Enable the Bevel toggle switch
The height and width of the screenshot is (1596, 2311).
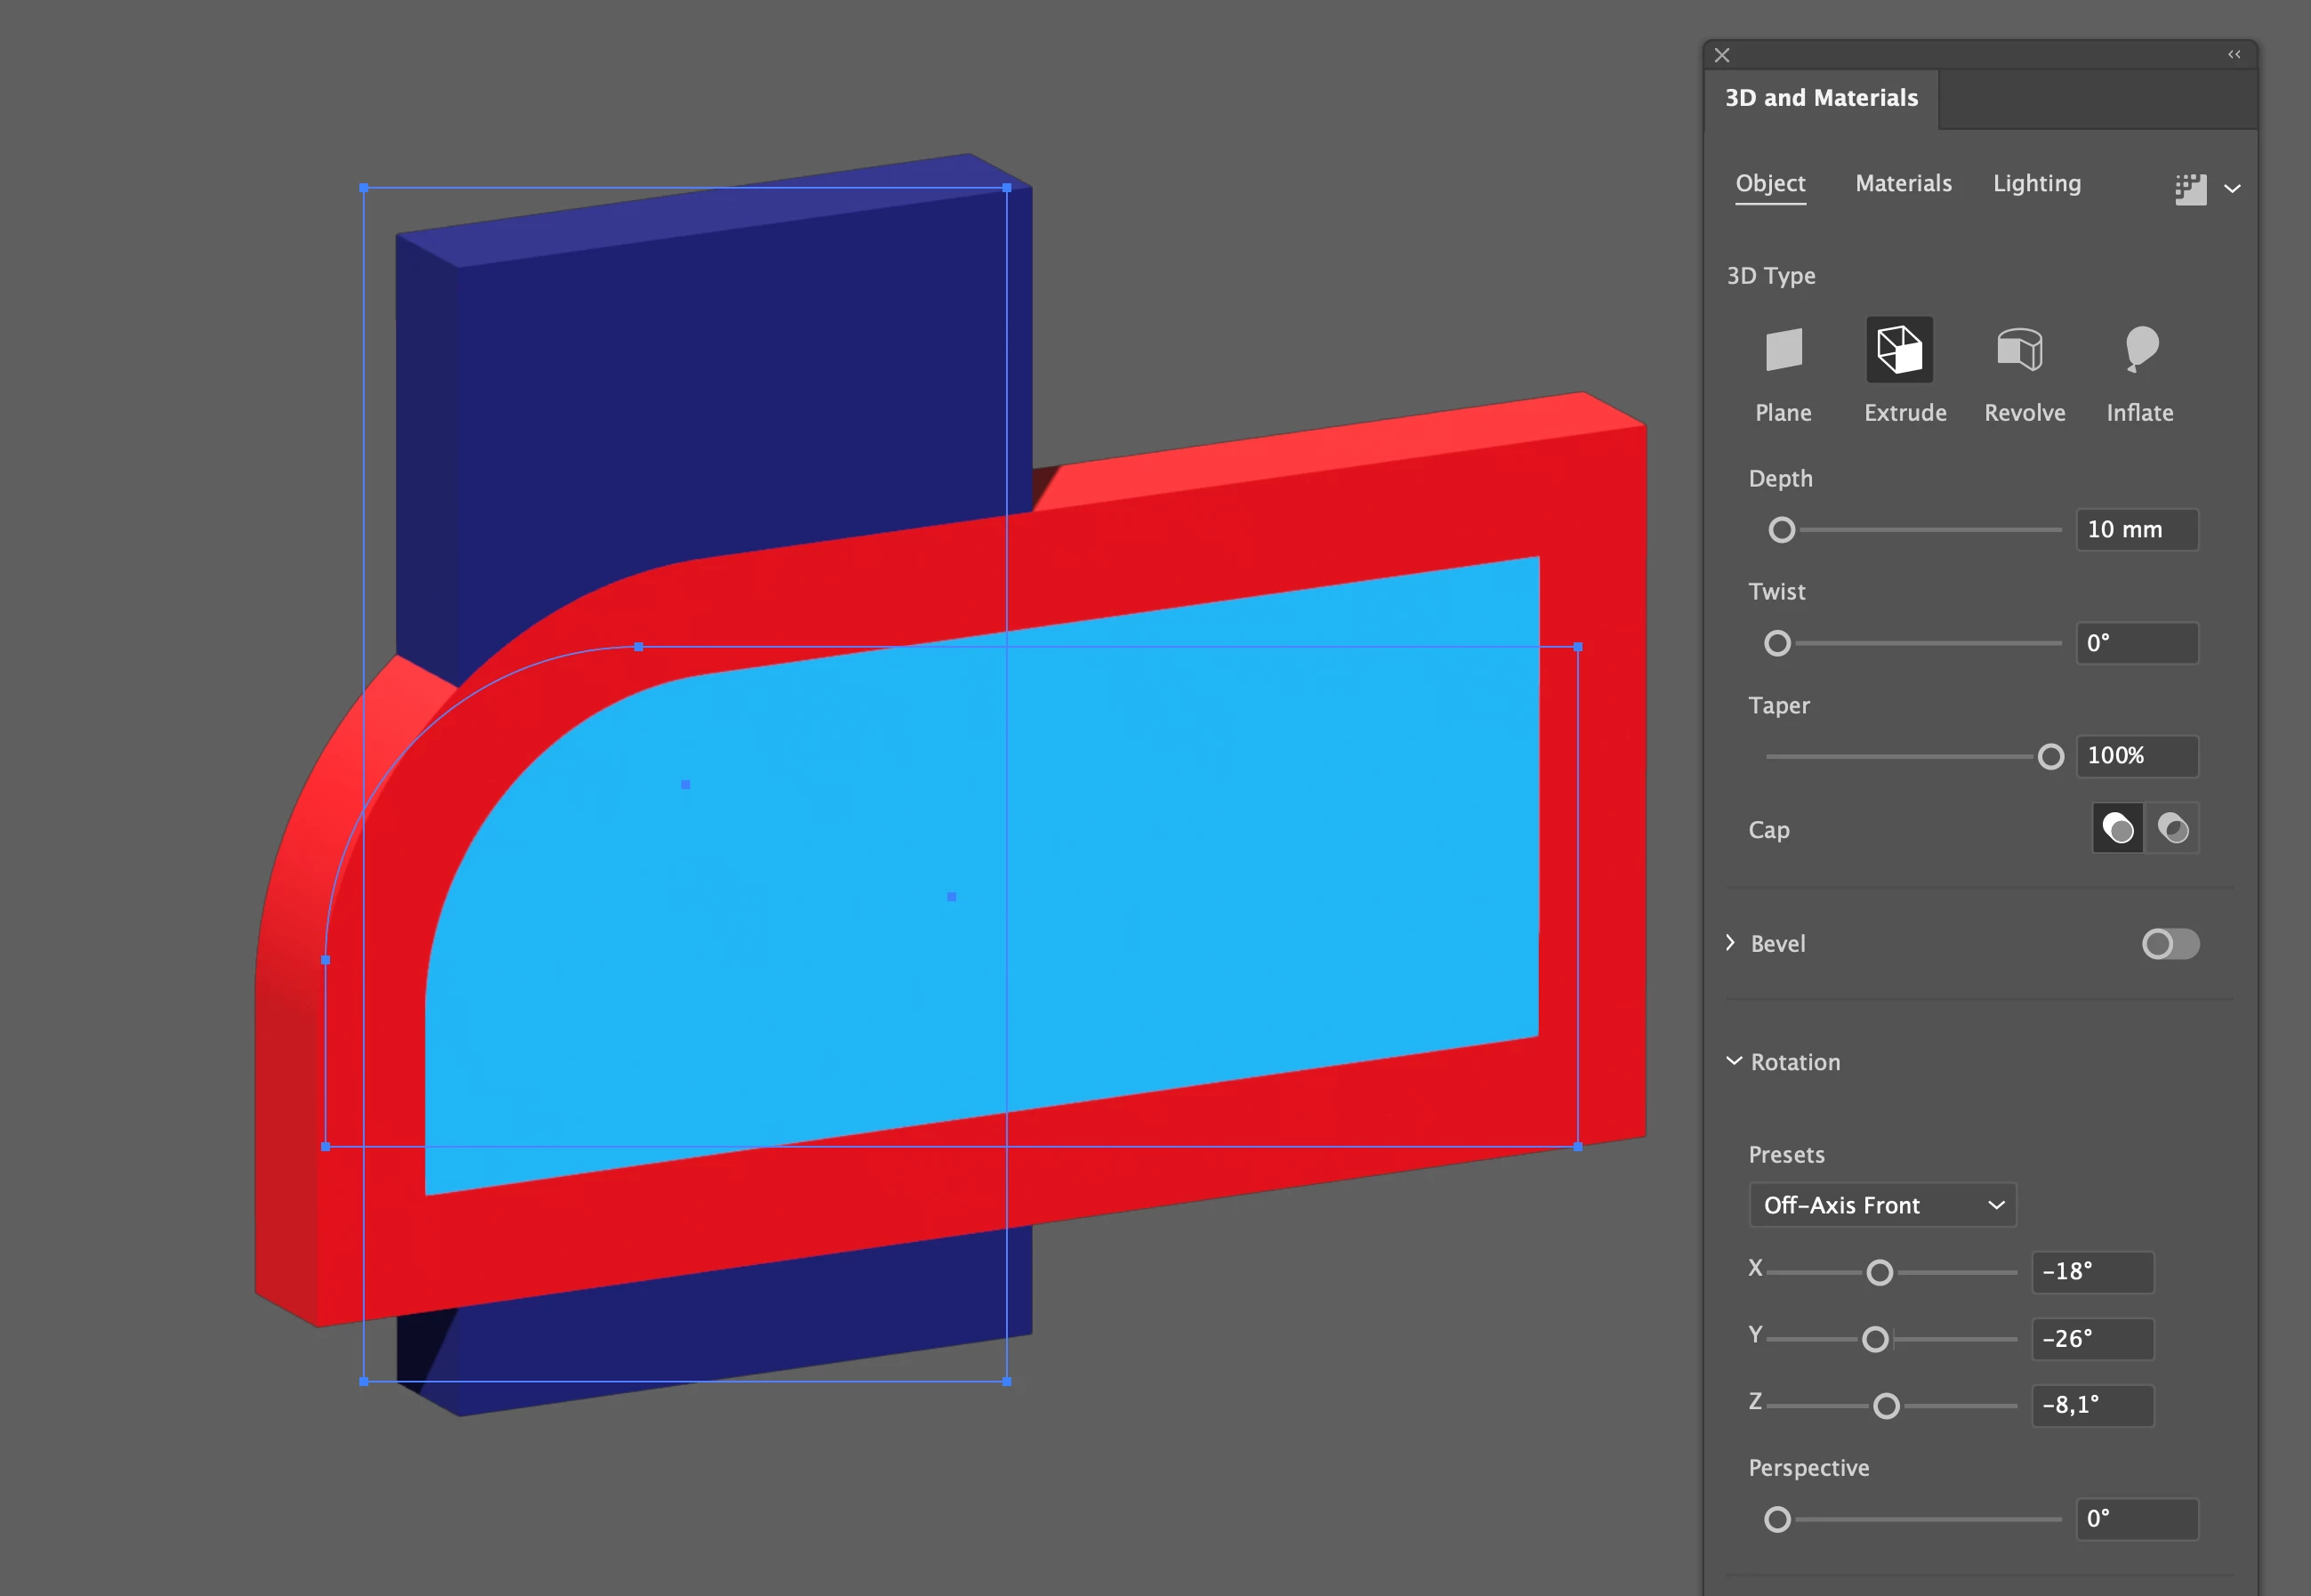(2170, 944)
